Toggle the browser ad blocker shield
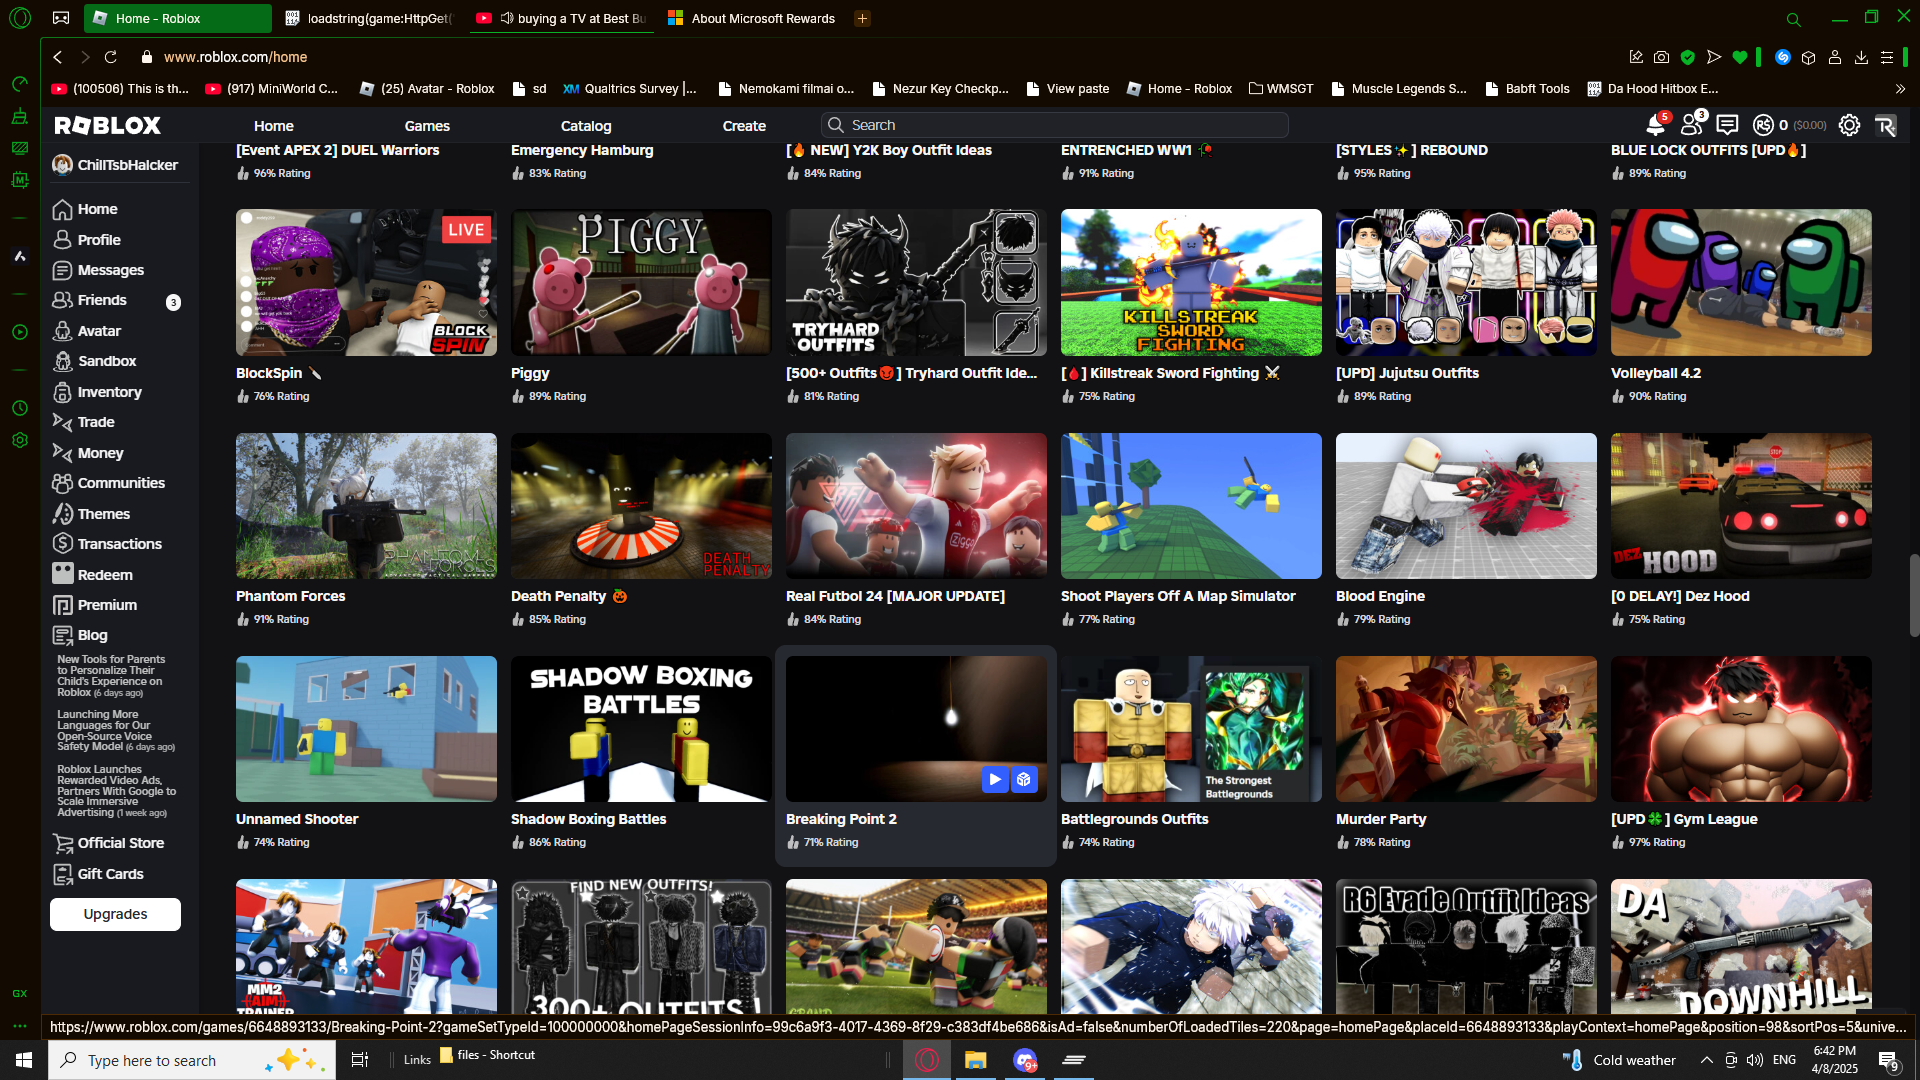 click(1688, 57)
